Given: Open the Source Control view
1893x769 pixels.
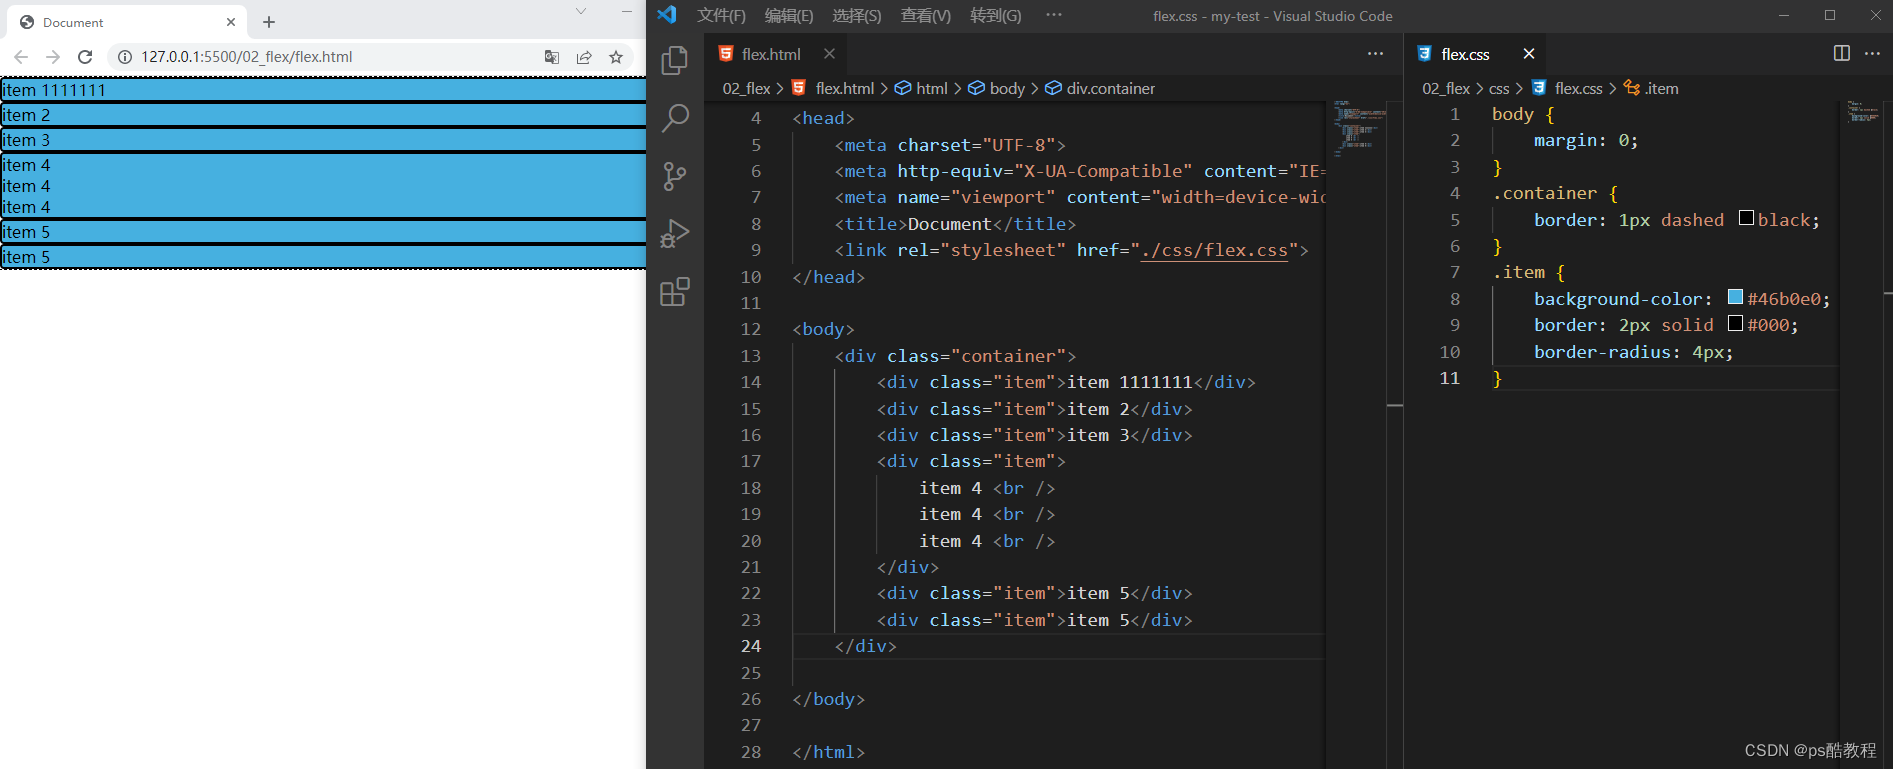Looking at the screenshot, I should click(675, 177).
